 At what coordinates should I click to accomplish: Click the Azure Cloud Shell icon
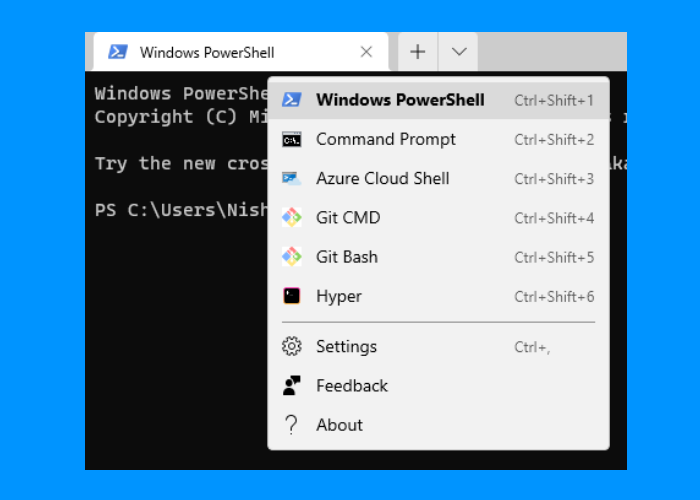(x=292, y=179)
